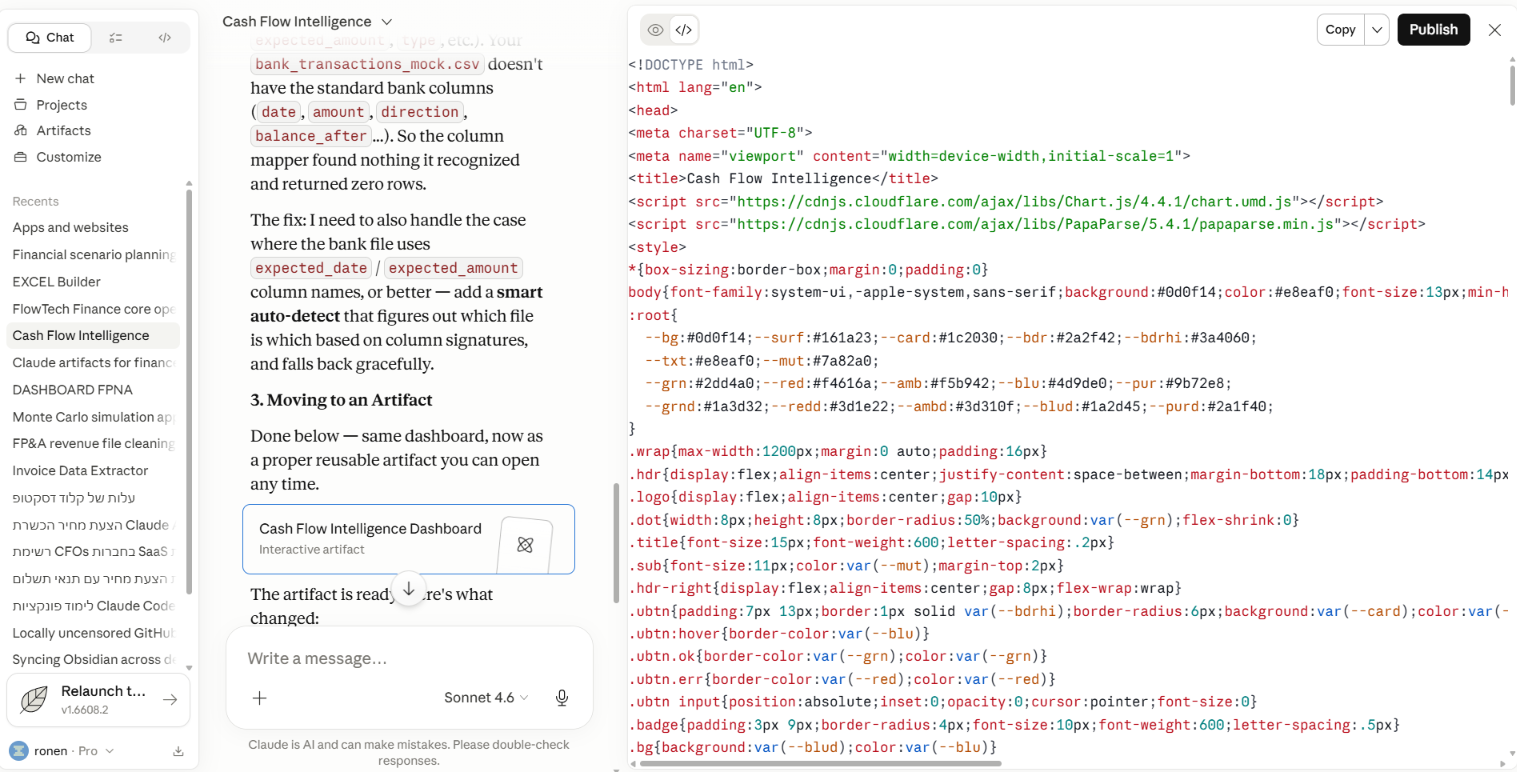Screen dimensions: 1517x772
Task: Switch to the Chat mode tab
Action: (x=50, y=37)
